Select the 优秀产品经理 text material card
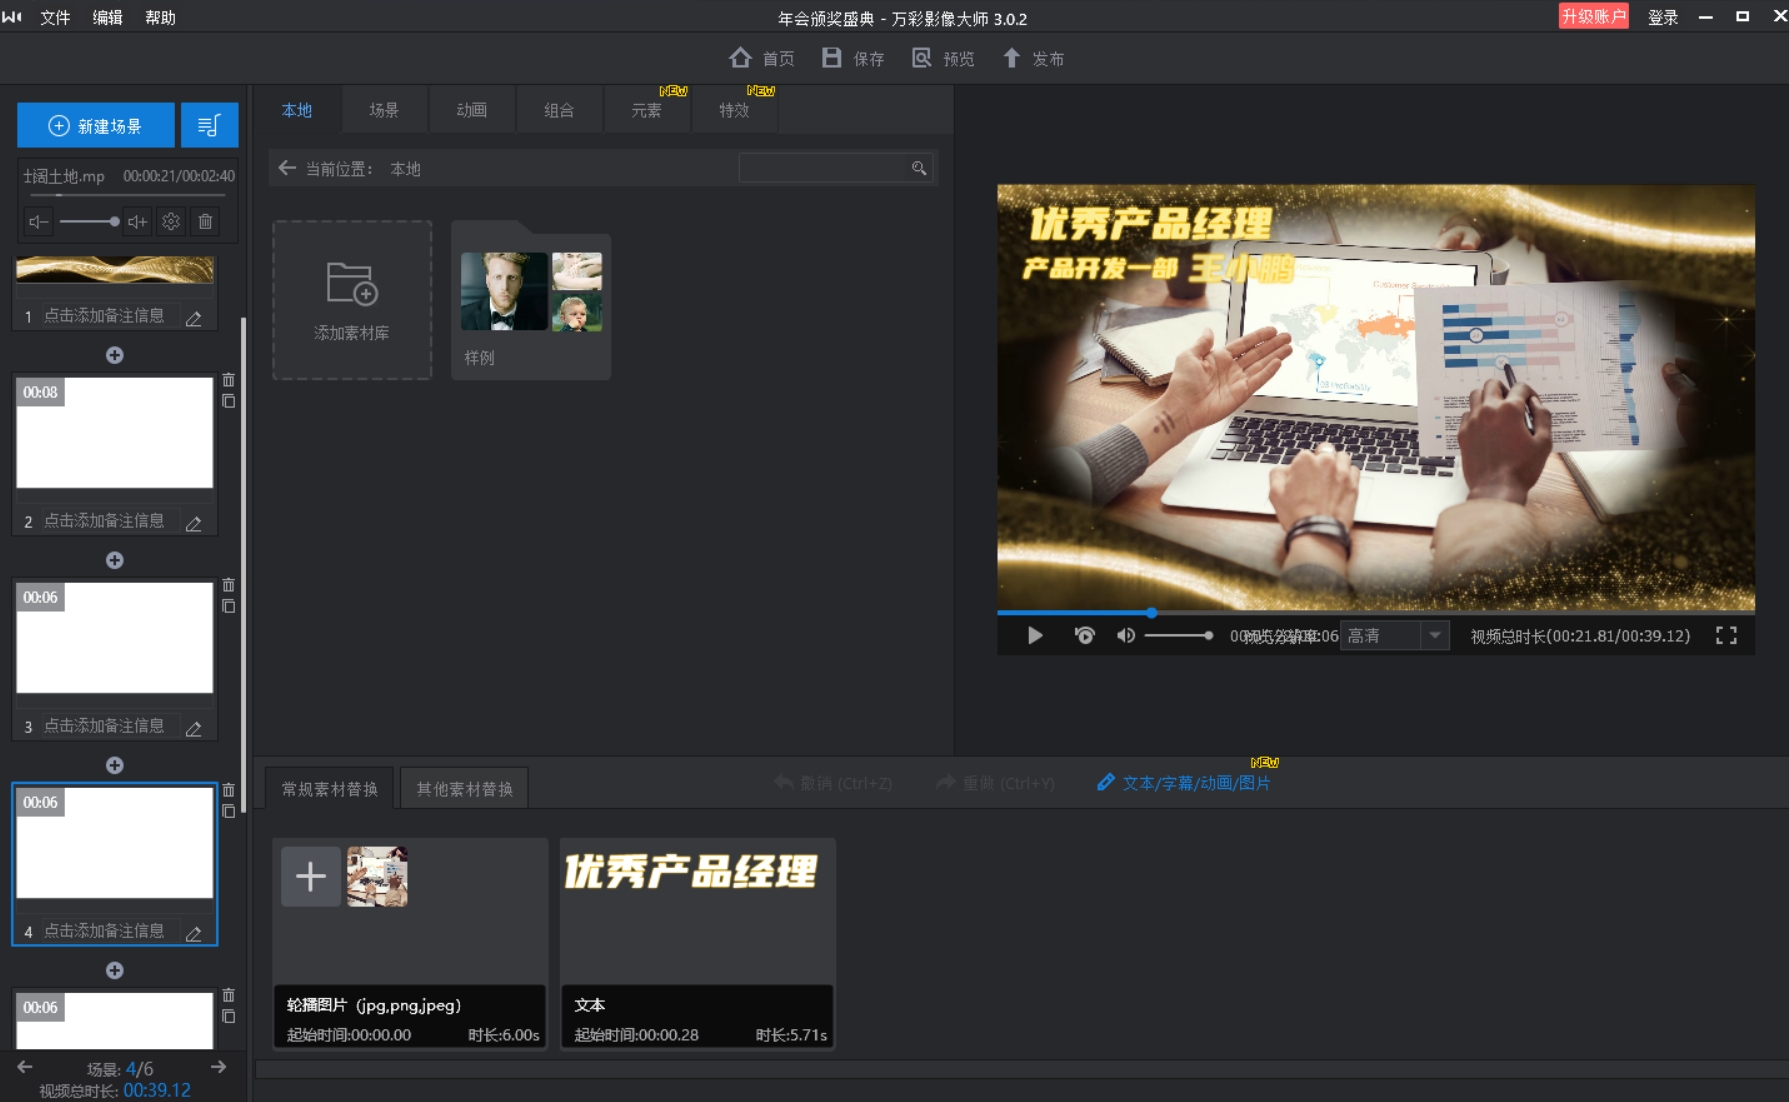1789x1102 pixels. (x=697, y=943)
